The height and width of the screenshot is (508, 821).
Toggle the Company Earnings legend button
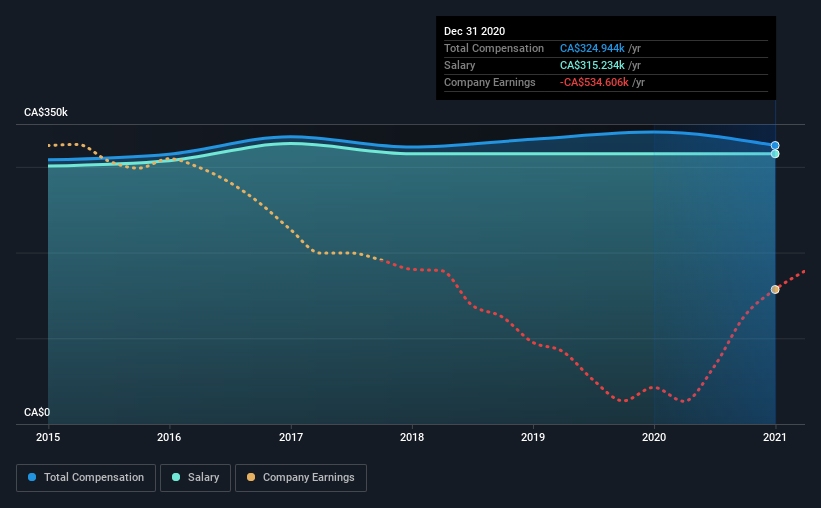coord(301,478)
